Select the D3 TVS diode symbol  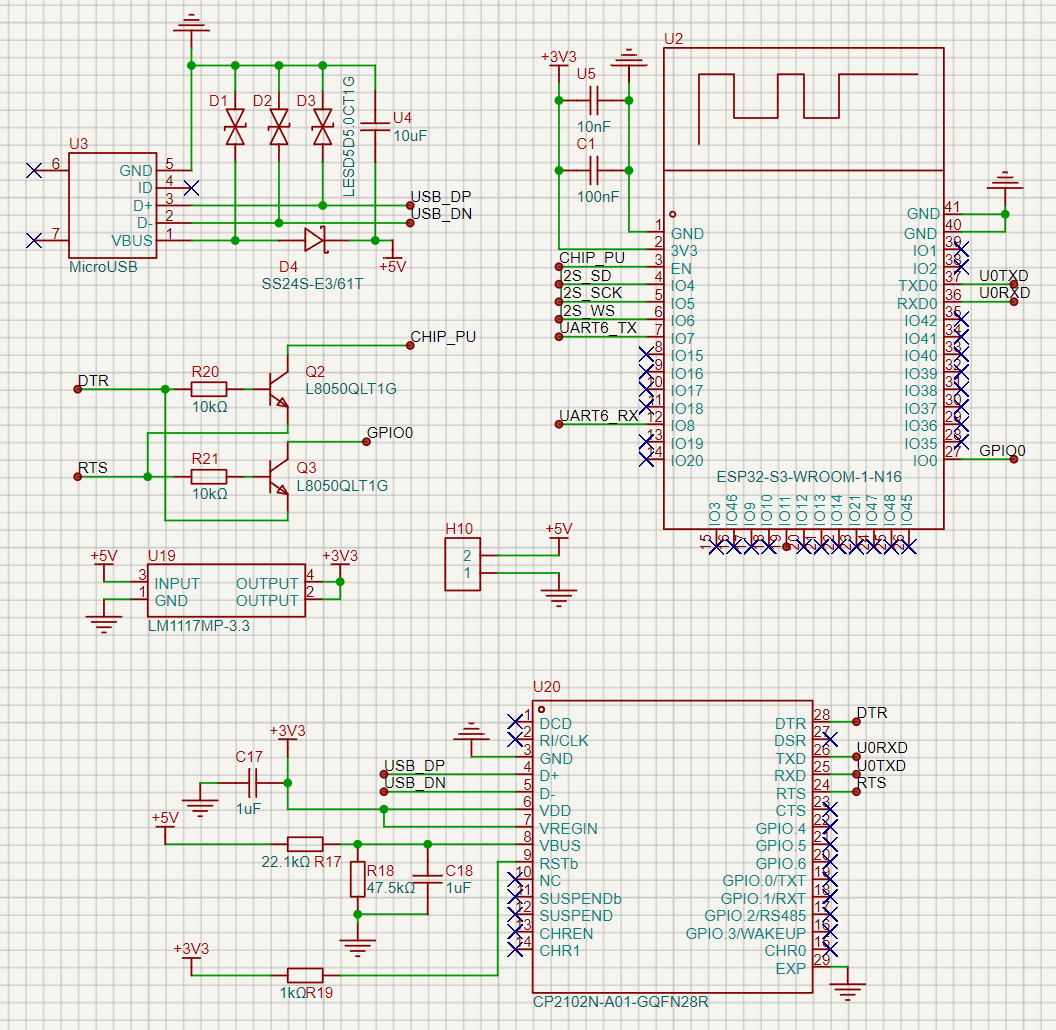[x=323, y=127]
